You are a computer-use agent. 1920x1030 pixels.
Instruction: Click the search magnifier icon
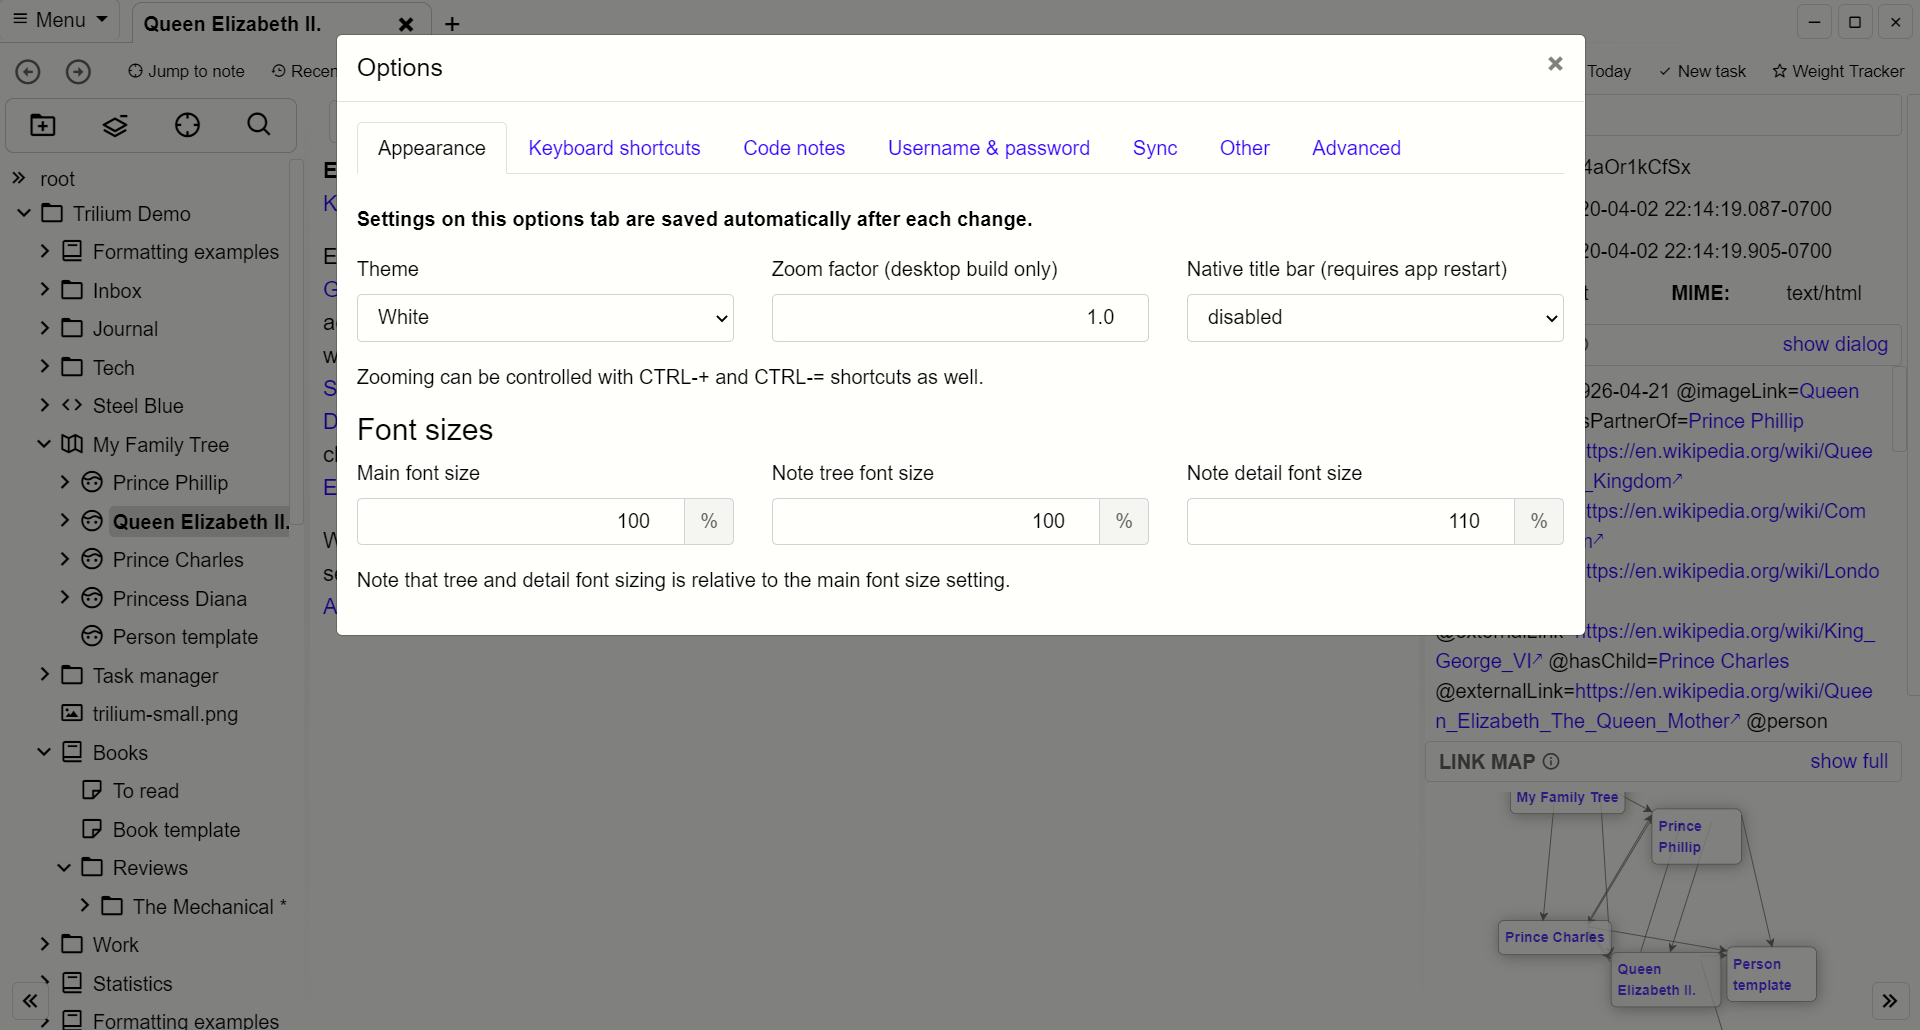pos(259,125)
